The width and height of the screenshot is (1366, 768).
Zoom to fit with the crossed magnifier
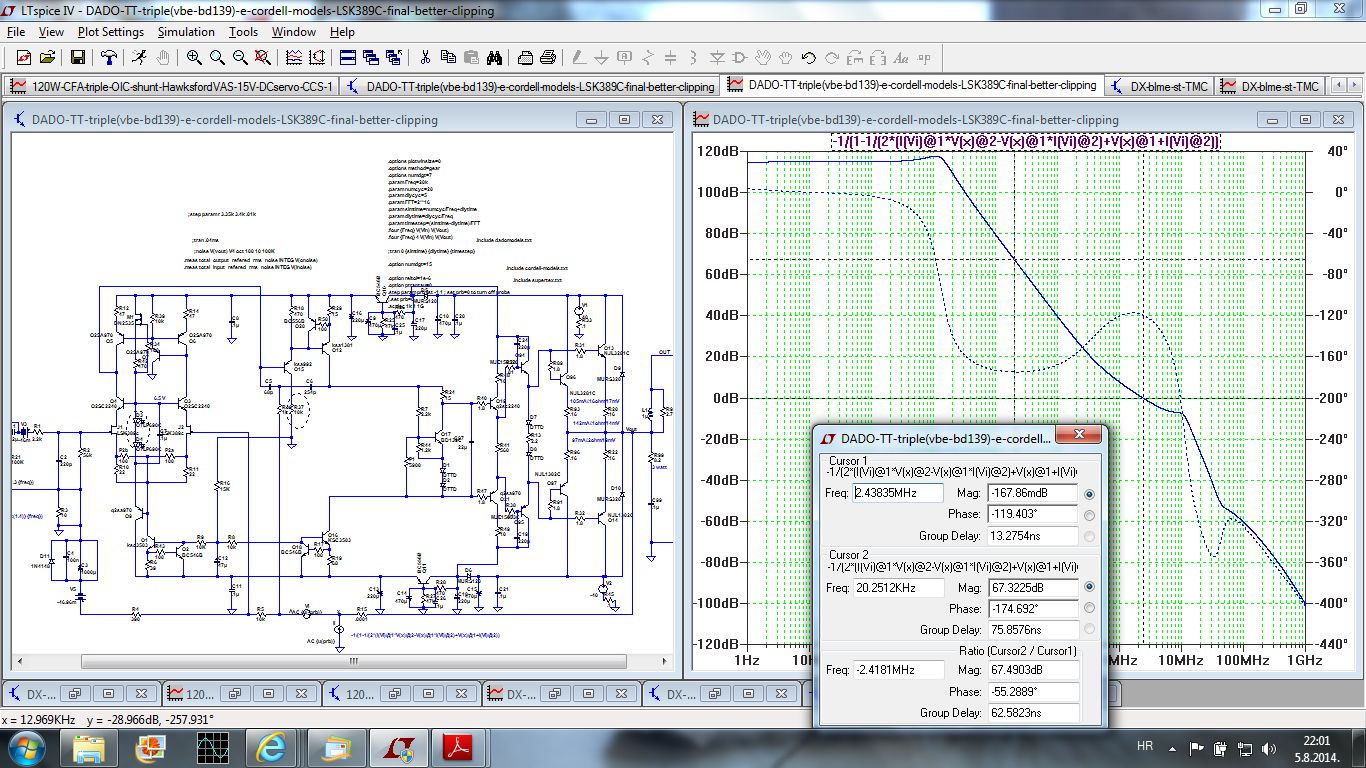(263, 57)
